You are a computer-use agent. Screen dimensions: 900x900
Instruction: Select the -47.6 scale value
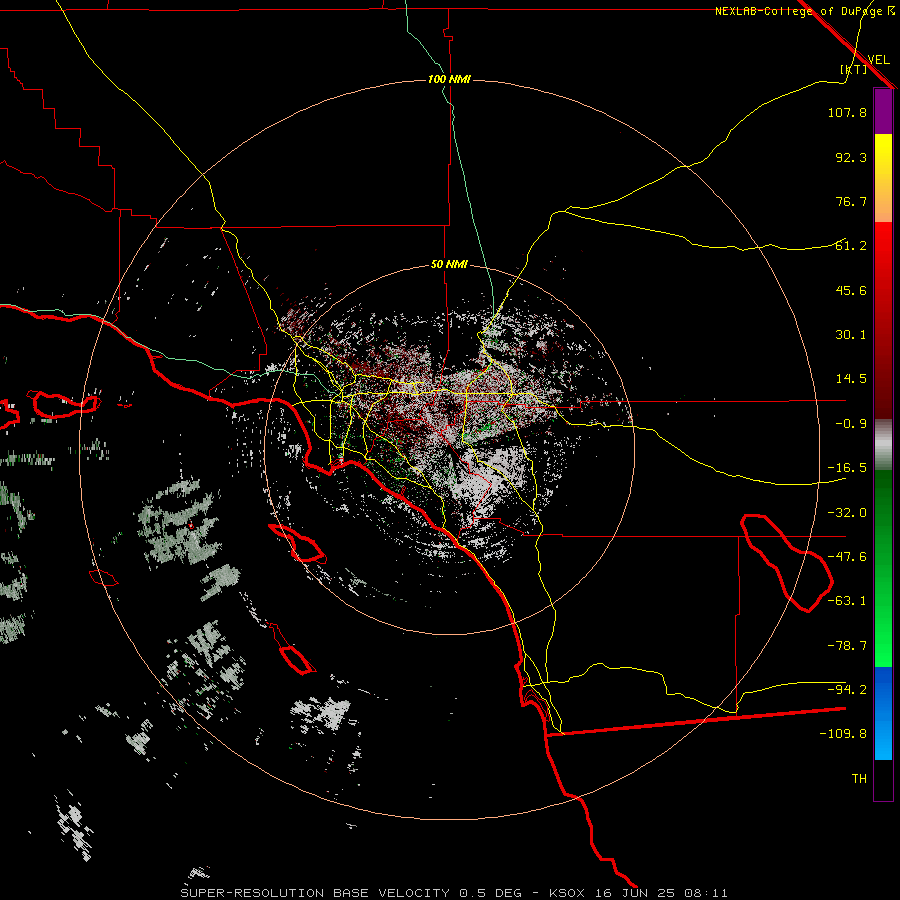click(x=847, y=557)
